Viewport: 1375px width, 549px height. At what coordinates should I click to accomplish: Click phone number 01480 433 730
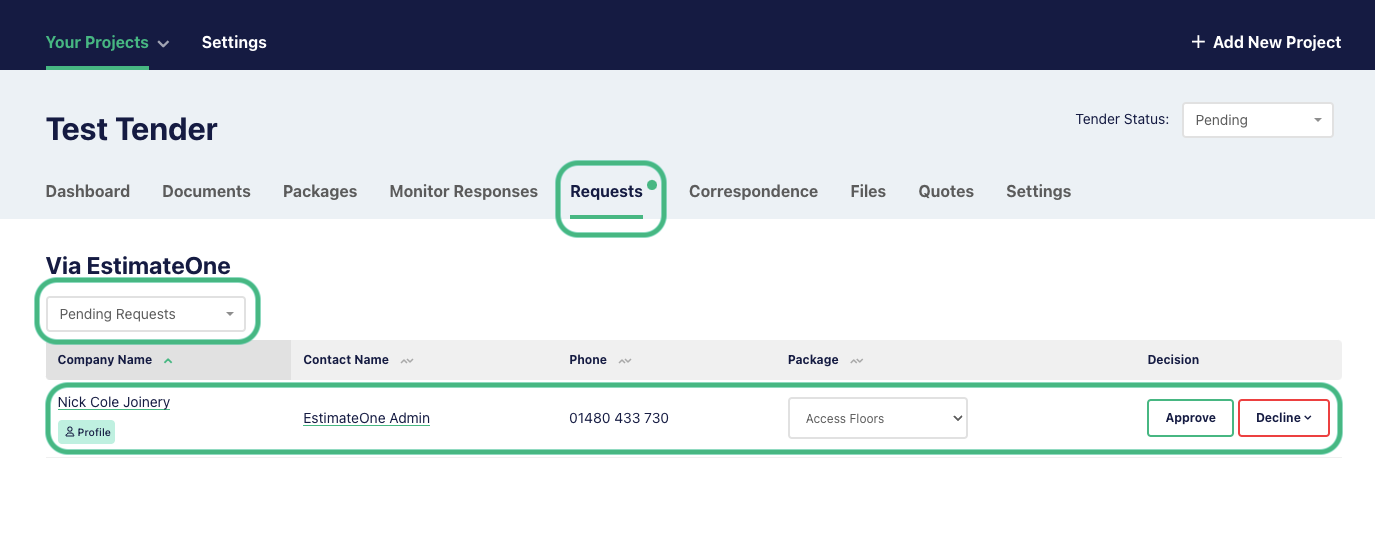(x=619, y=418)
